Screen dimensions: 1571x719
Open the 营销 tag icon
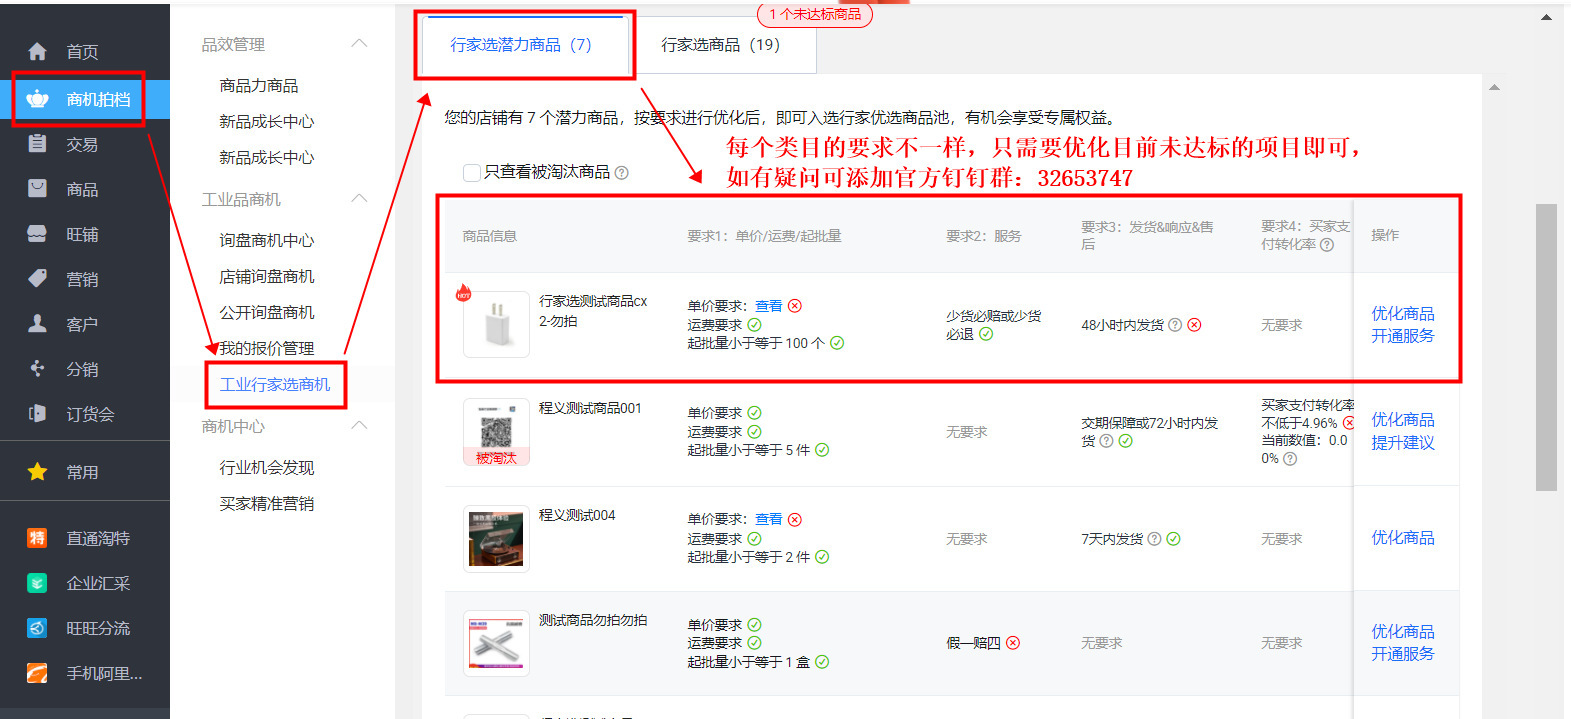[x=37, y=278]
